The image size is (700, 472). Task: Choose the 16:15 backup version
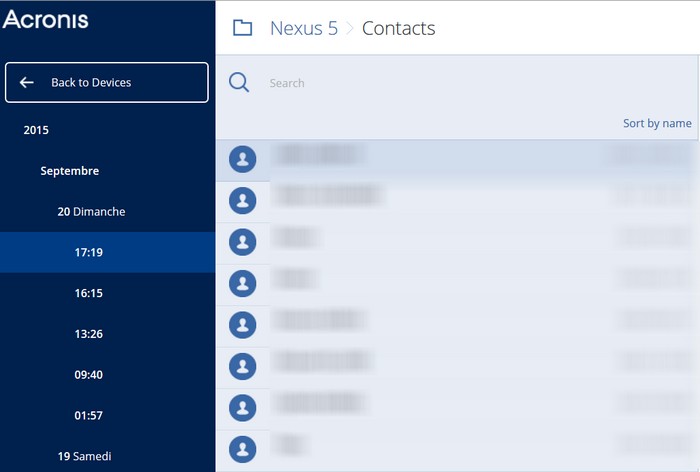click(x=89, y=293)
